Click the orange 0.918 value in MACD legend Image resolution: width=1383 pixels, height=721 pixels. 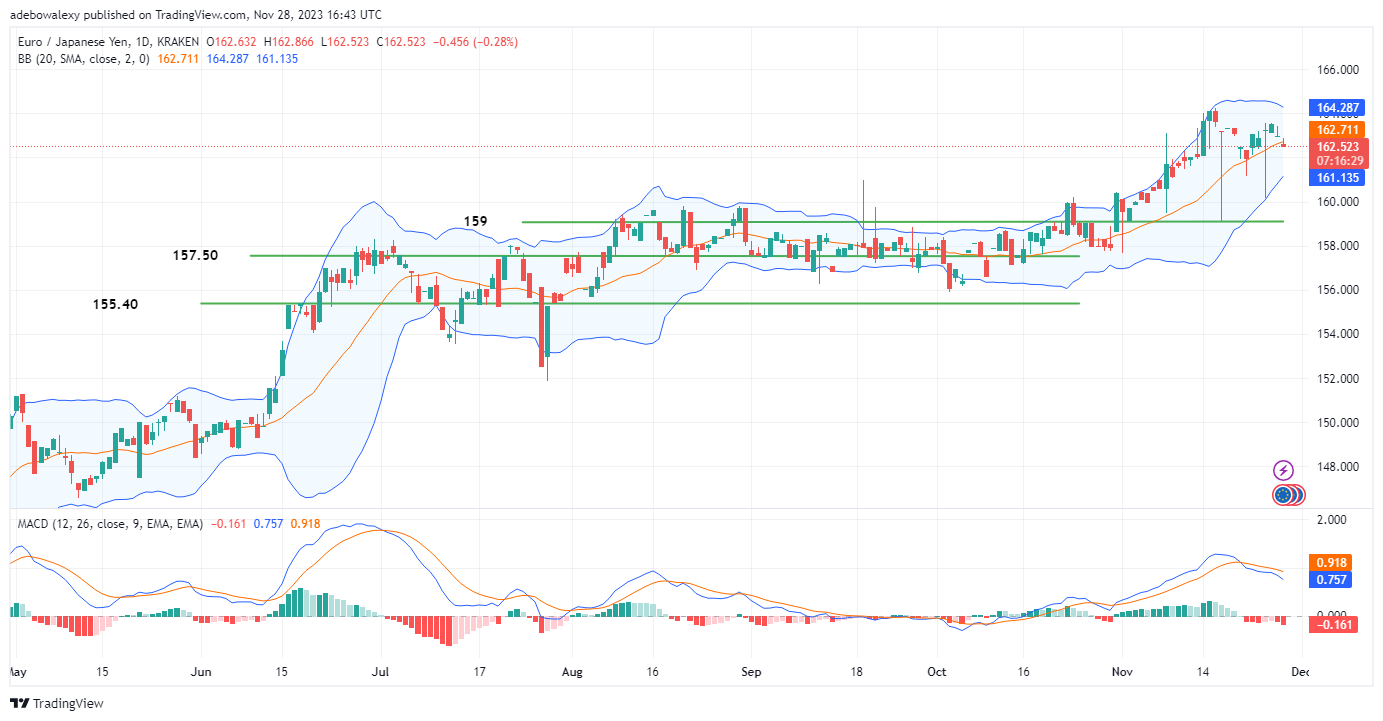tap(305, 524)
